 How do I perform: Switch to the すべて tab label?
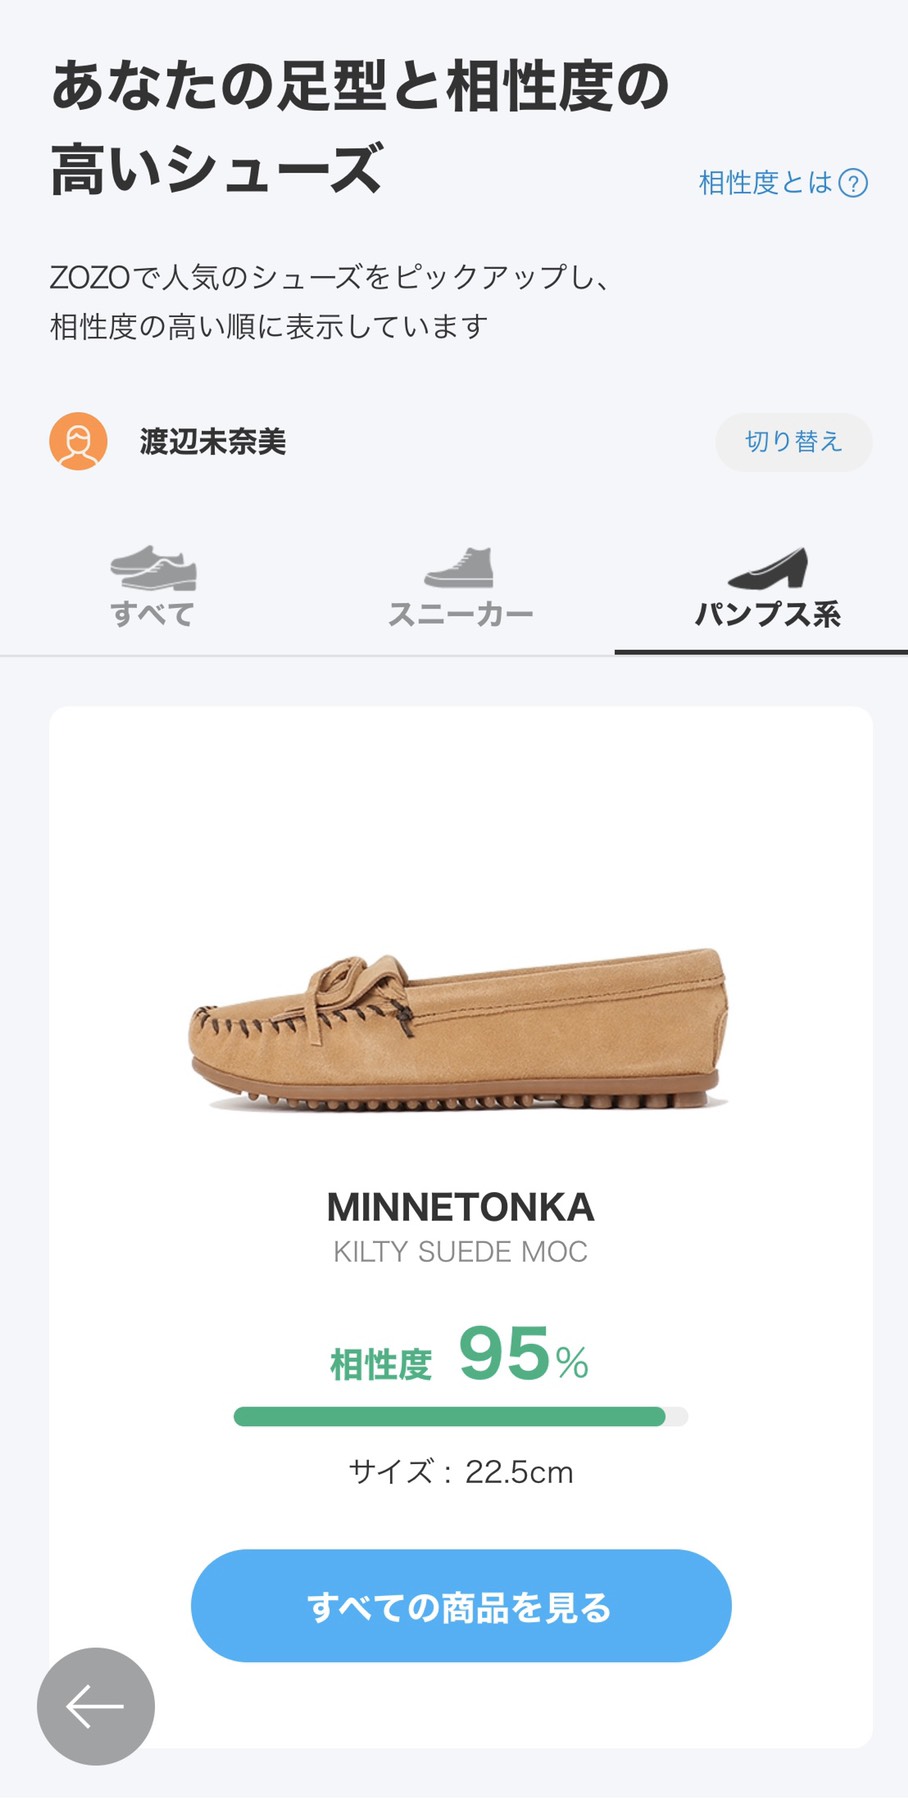coord(153,613)
